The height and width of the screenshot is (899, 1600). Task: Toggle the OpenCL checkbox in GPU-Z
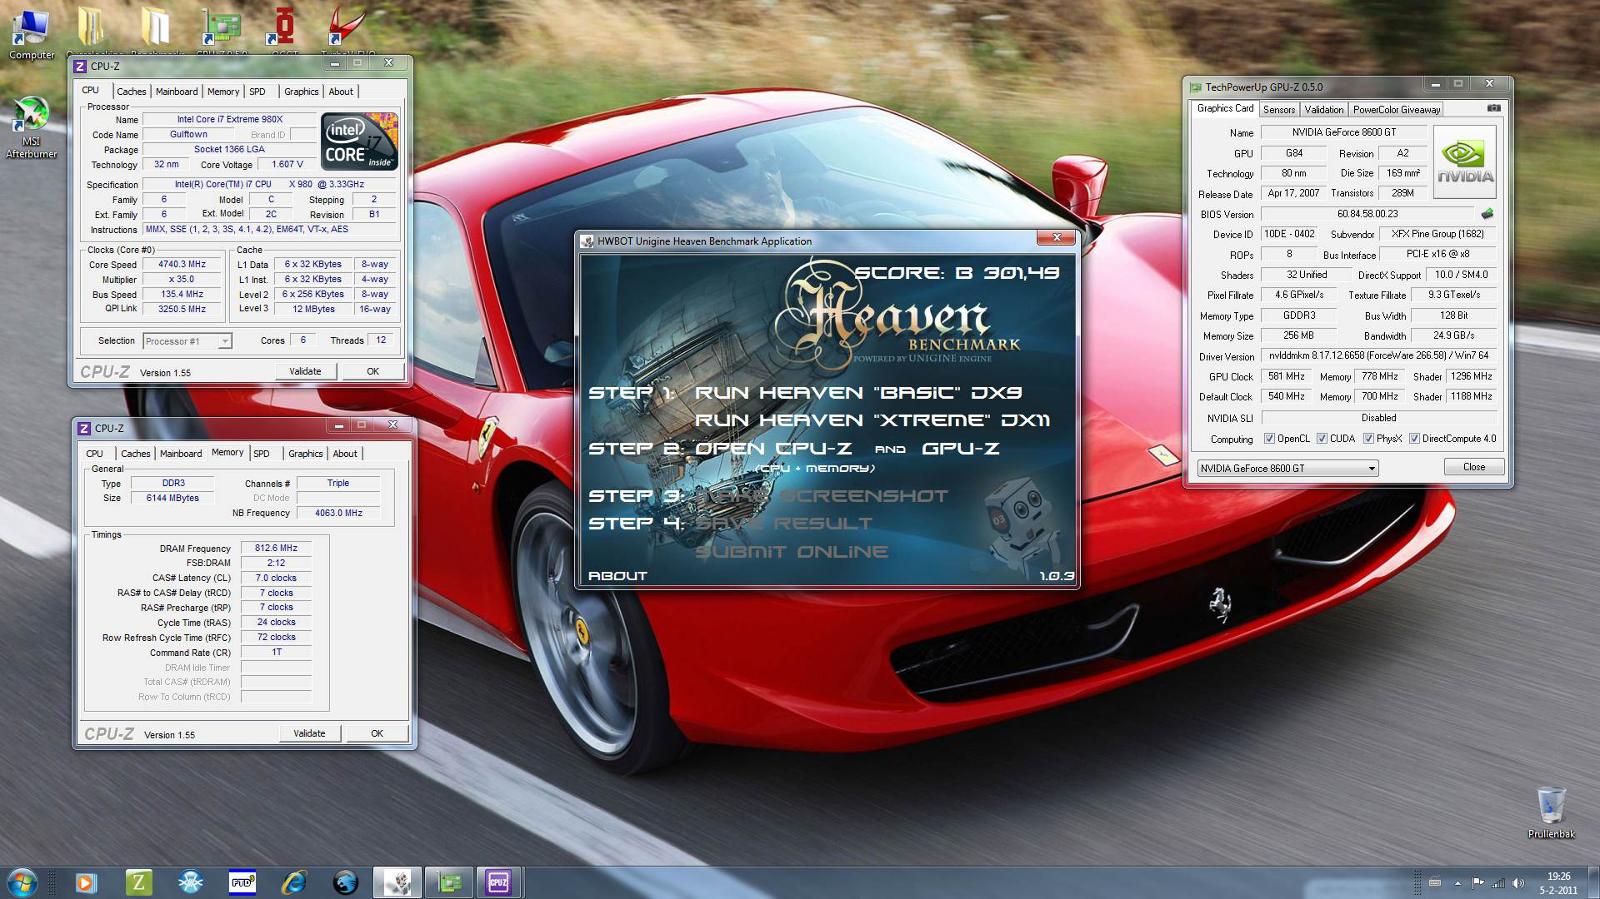tap(1269, 438)
